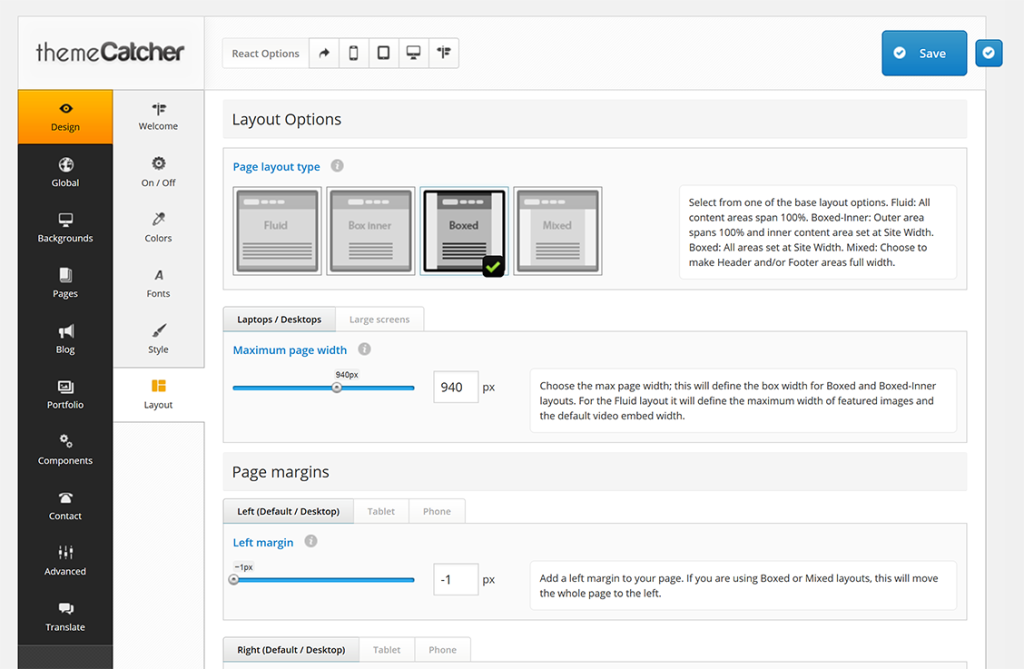Viewport: 1024px width, 669px height.
Task: Select the desktop preview icon
Action: tap(413, 52)
